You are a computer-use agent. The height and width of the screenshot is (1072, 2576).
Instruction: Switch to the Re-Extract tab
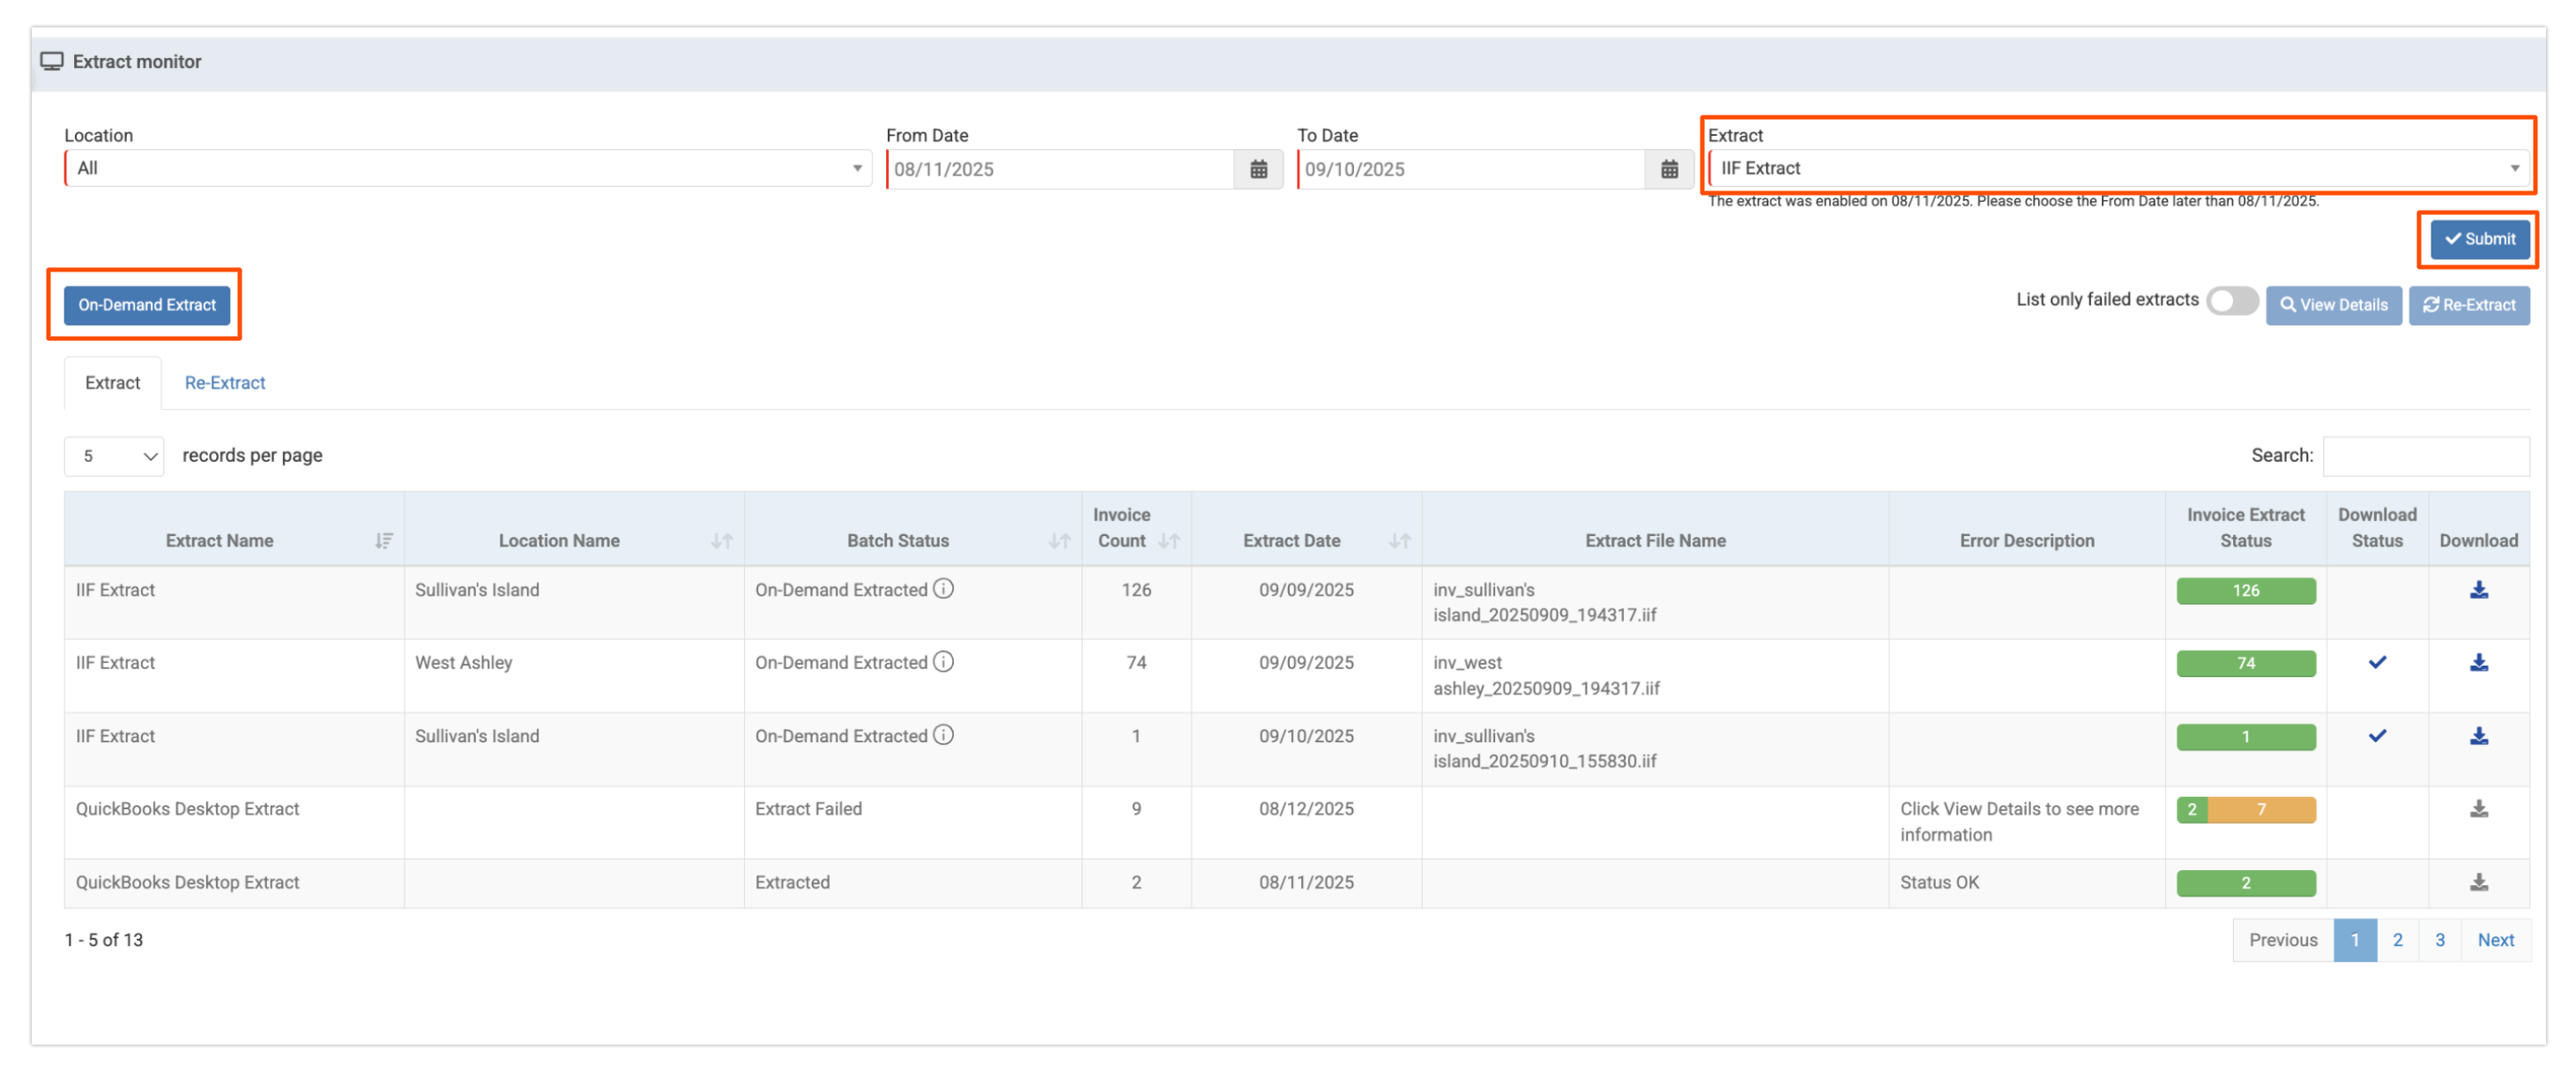[225, 383]
